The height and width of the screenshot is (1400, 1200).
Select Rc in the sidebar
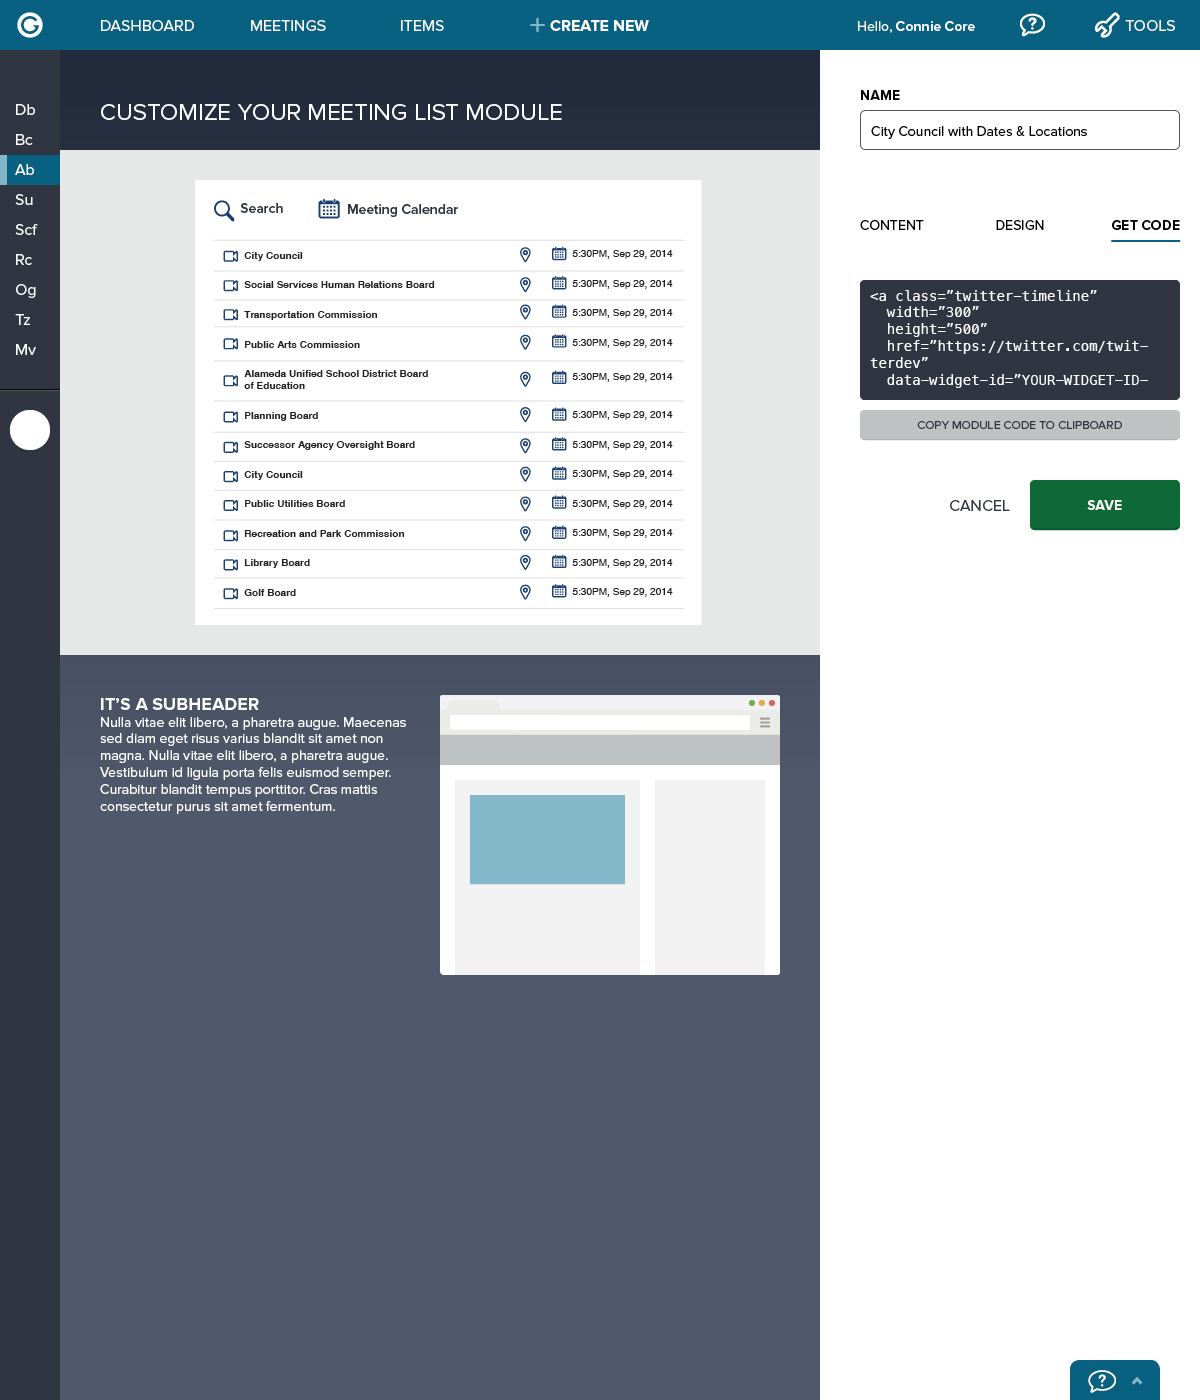click(x=24, y=260)
